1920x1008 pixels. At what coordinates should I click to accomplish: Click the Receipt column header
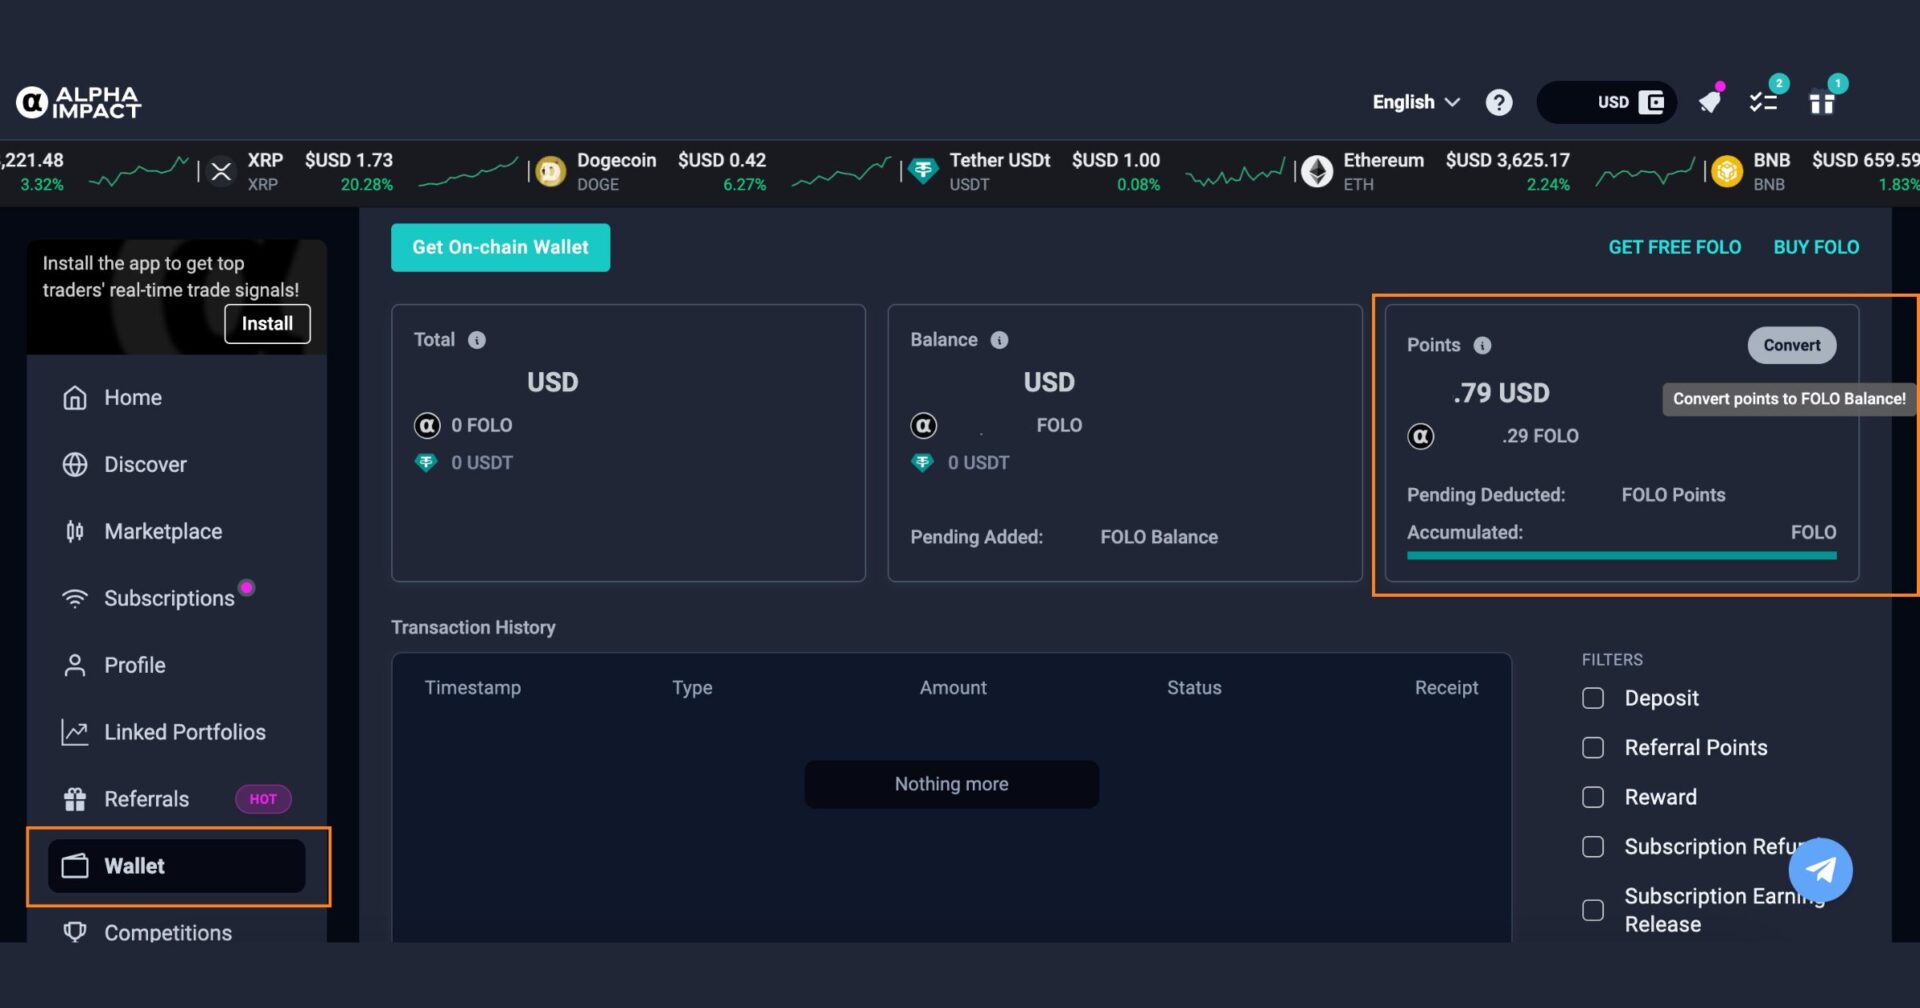(x=1446, y=688)
